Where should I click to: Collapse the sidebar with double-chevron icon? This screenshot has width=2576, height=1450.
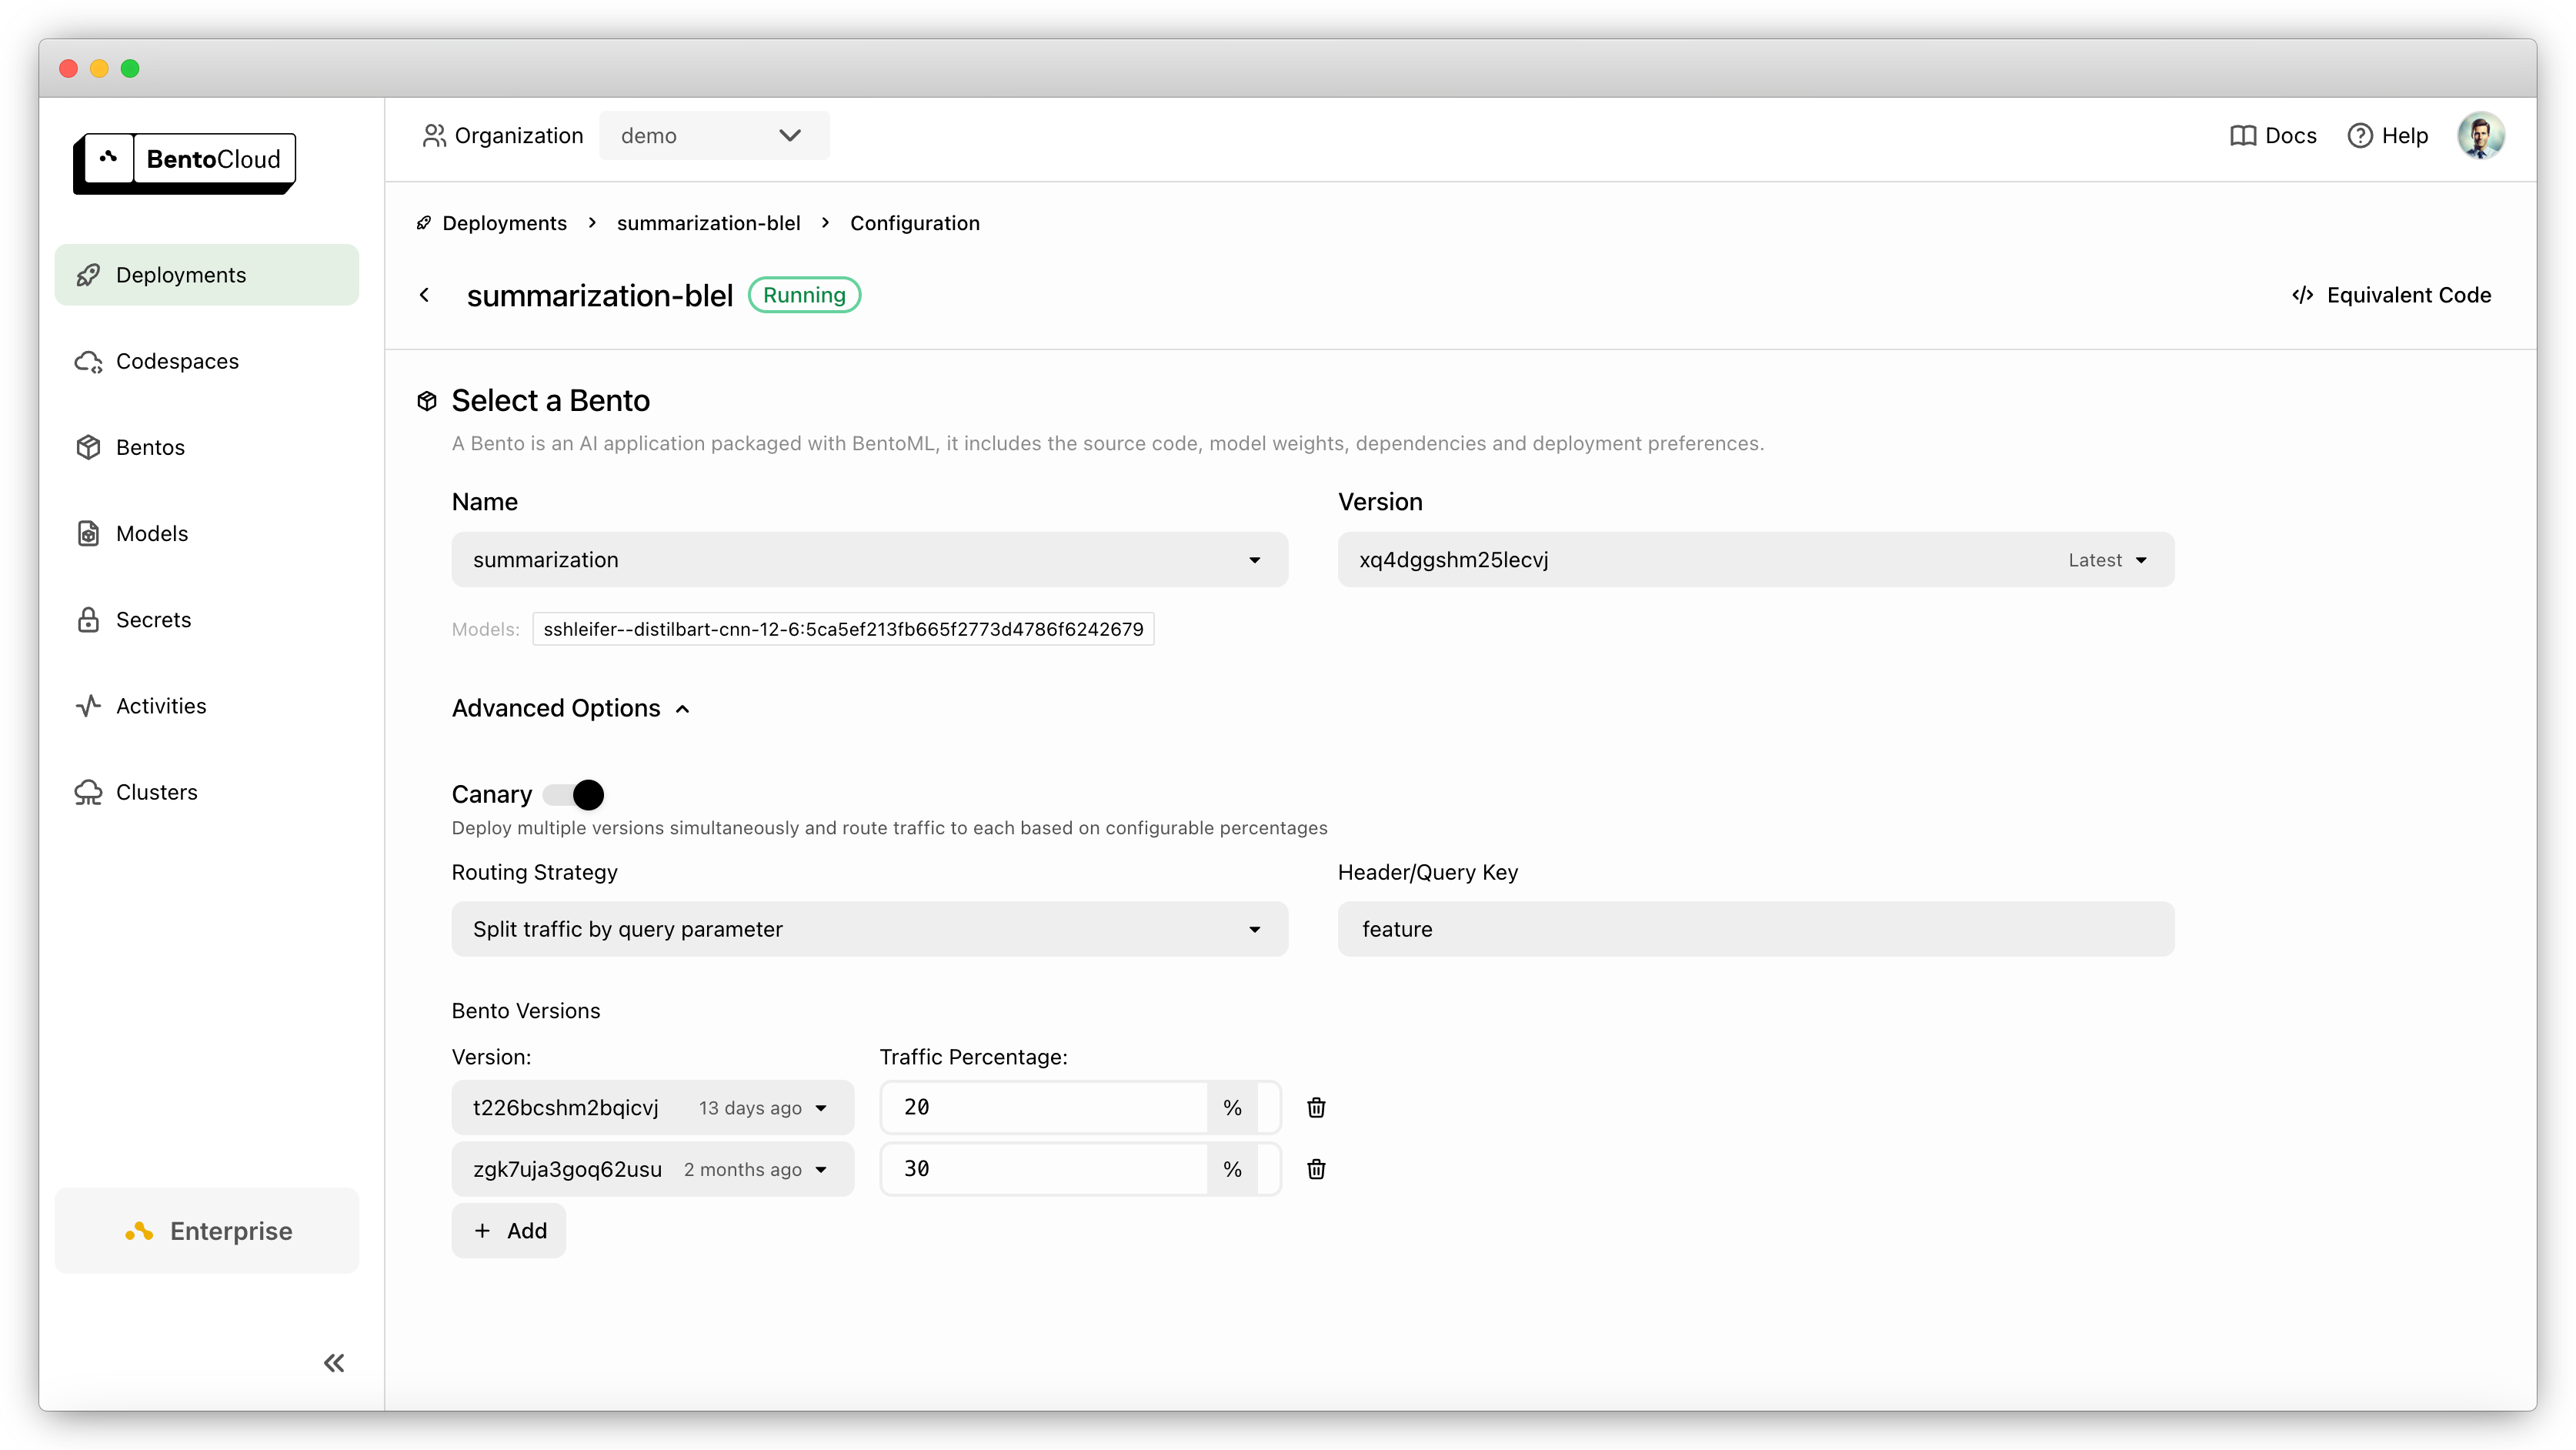pos(334,1363)
